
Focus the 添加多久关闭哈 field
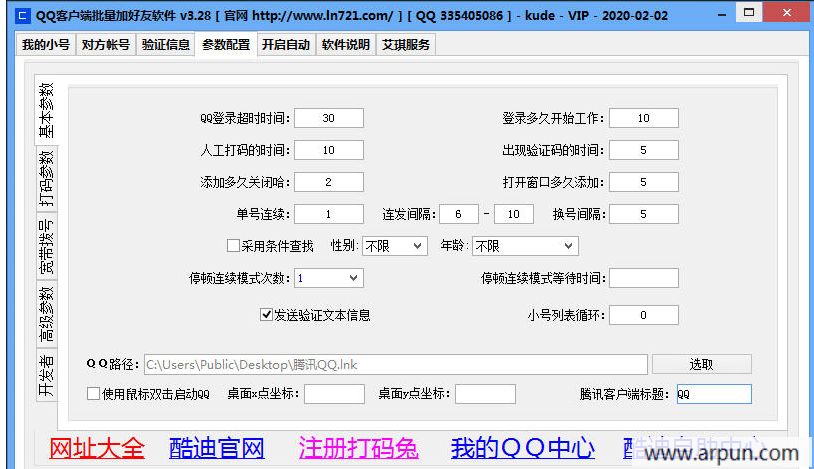pos(329,182)
